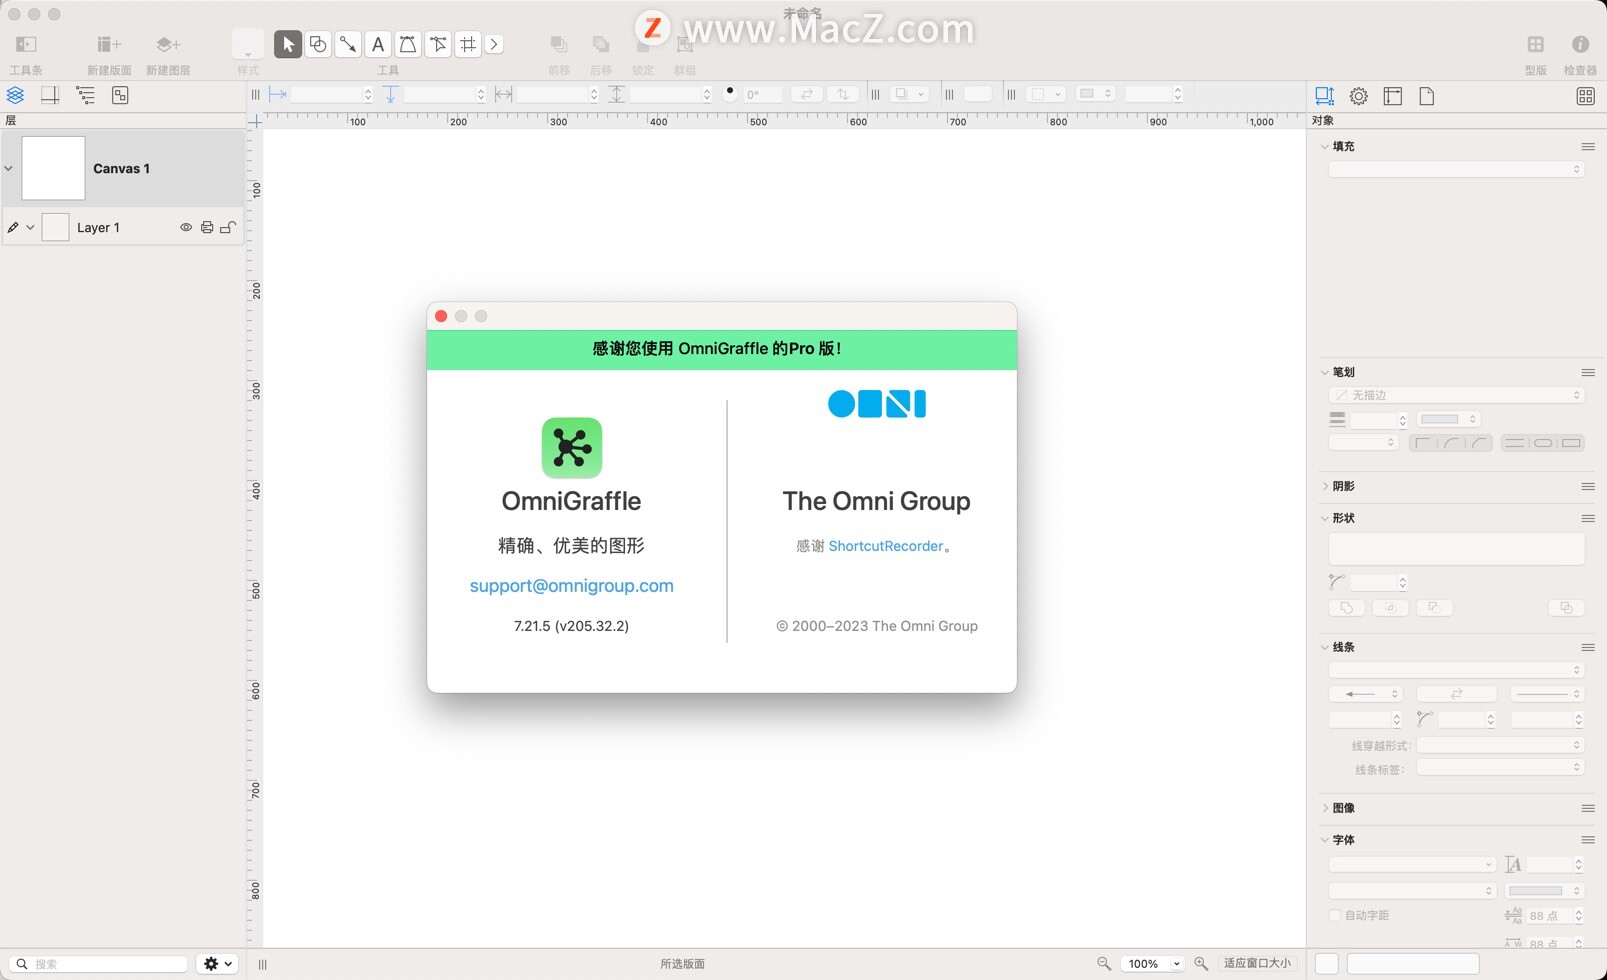
Task: Collapse the 笔划 stroke section
Action: pyautogui.click(x=1325, y=372)
